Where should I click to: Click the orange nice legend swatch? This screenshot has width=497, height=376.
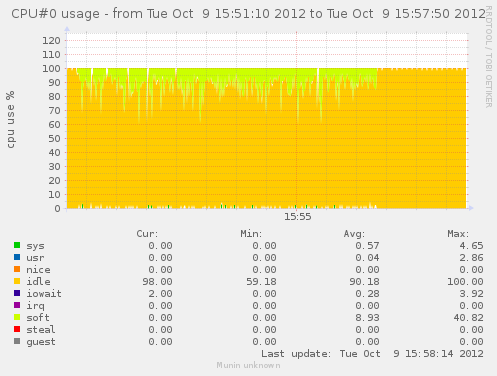tap(17, 269)
